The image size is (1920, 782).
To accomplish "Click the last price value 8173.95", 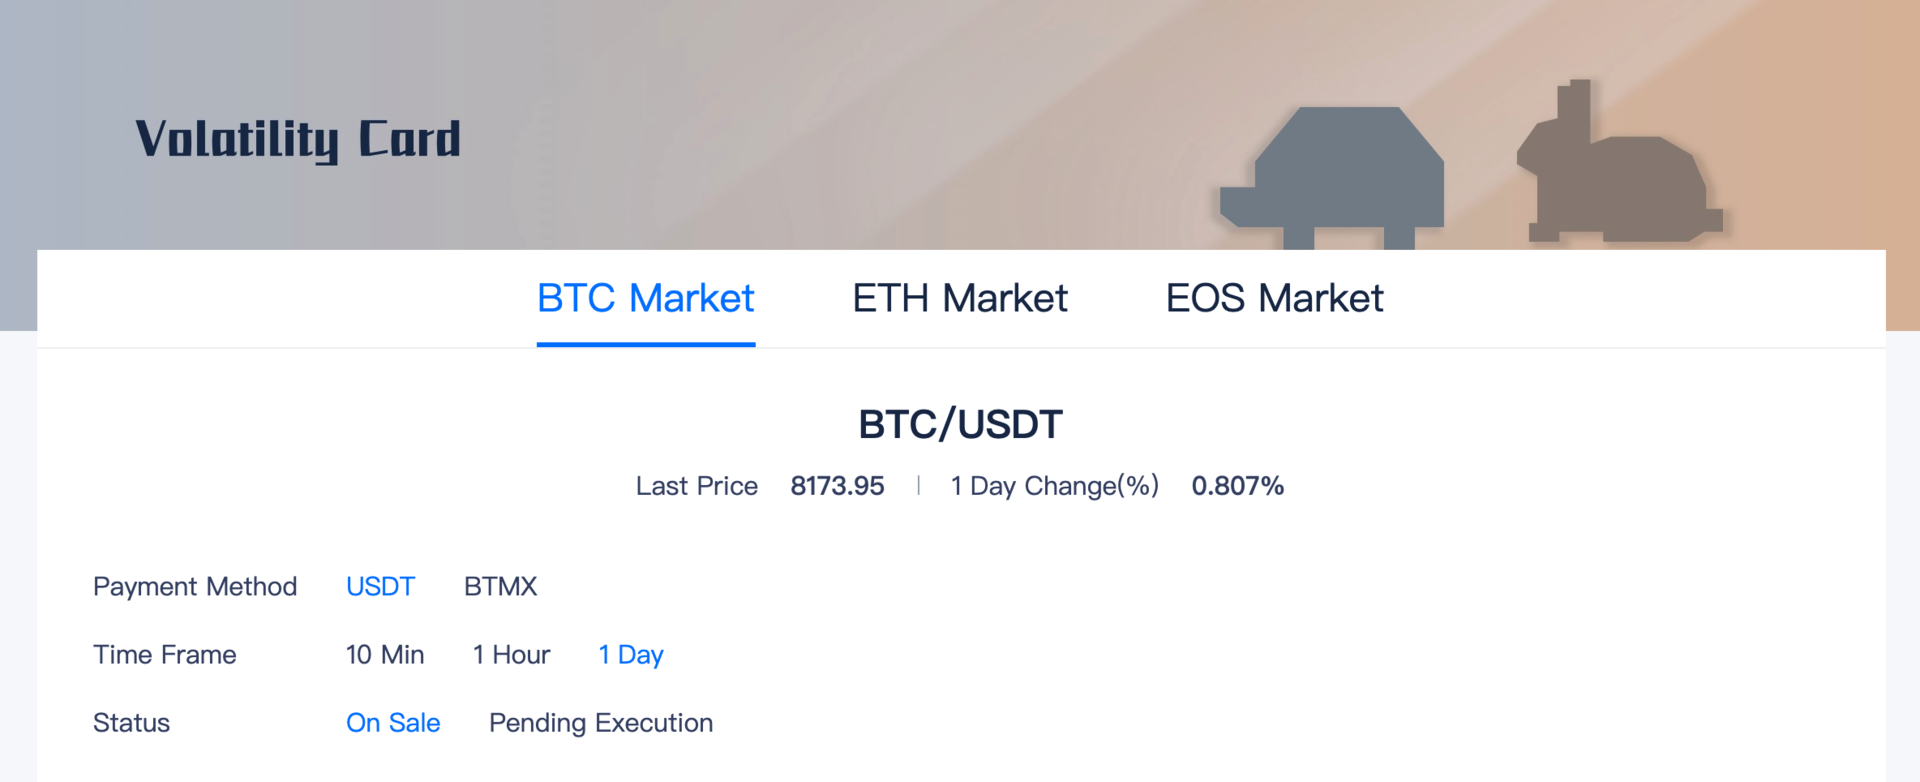I will [x=837, y=486].
